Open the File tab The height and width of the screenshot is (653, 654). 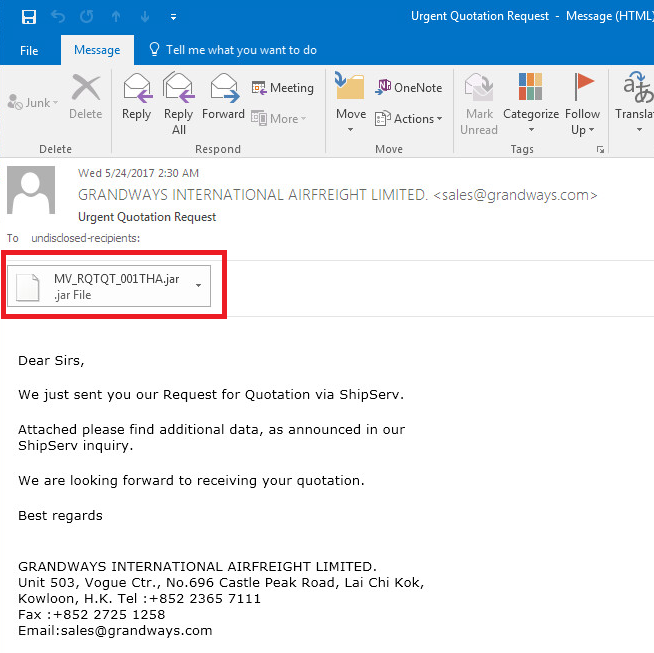coord(29,50)
